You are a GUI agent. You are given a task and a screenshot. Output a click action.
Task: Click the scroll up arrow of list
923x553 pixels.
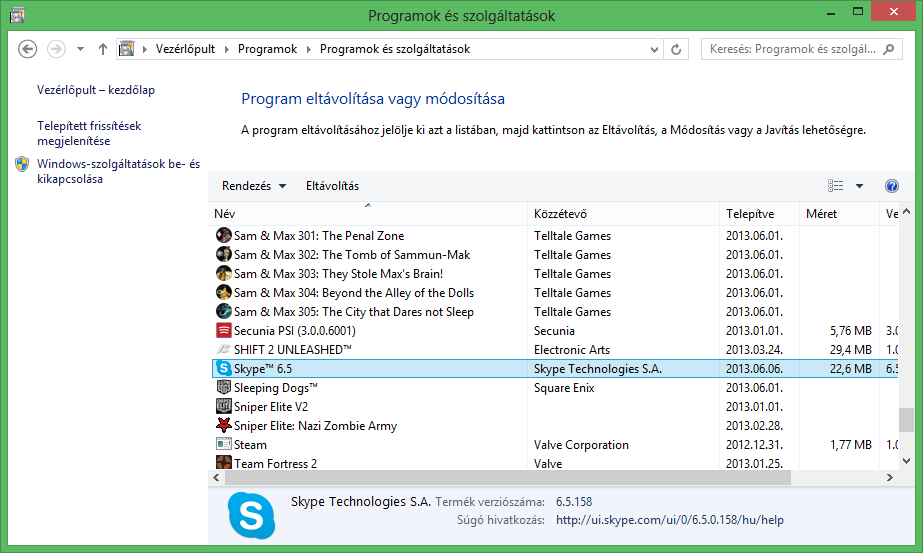pyautogui.click(x=907, y=211)
